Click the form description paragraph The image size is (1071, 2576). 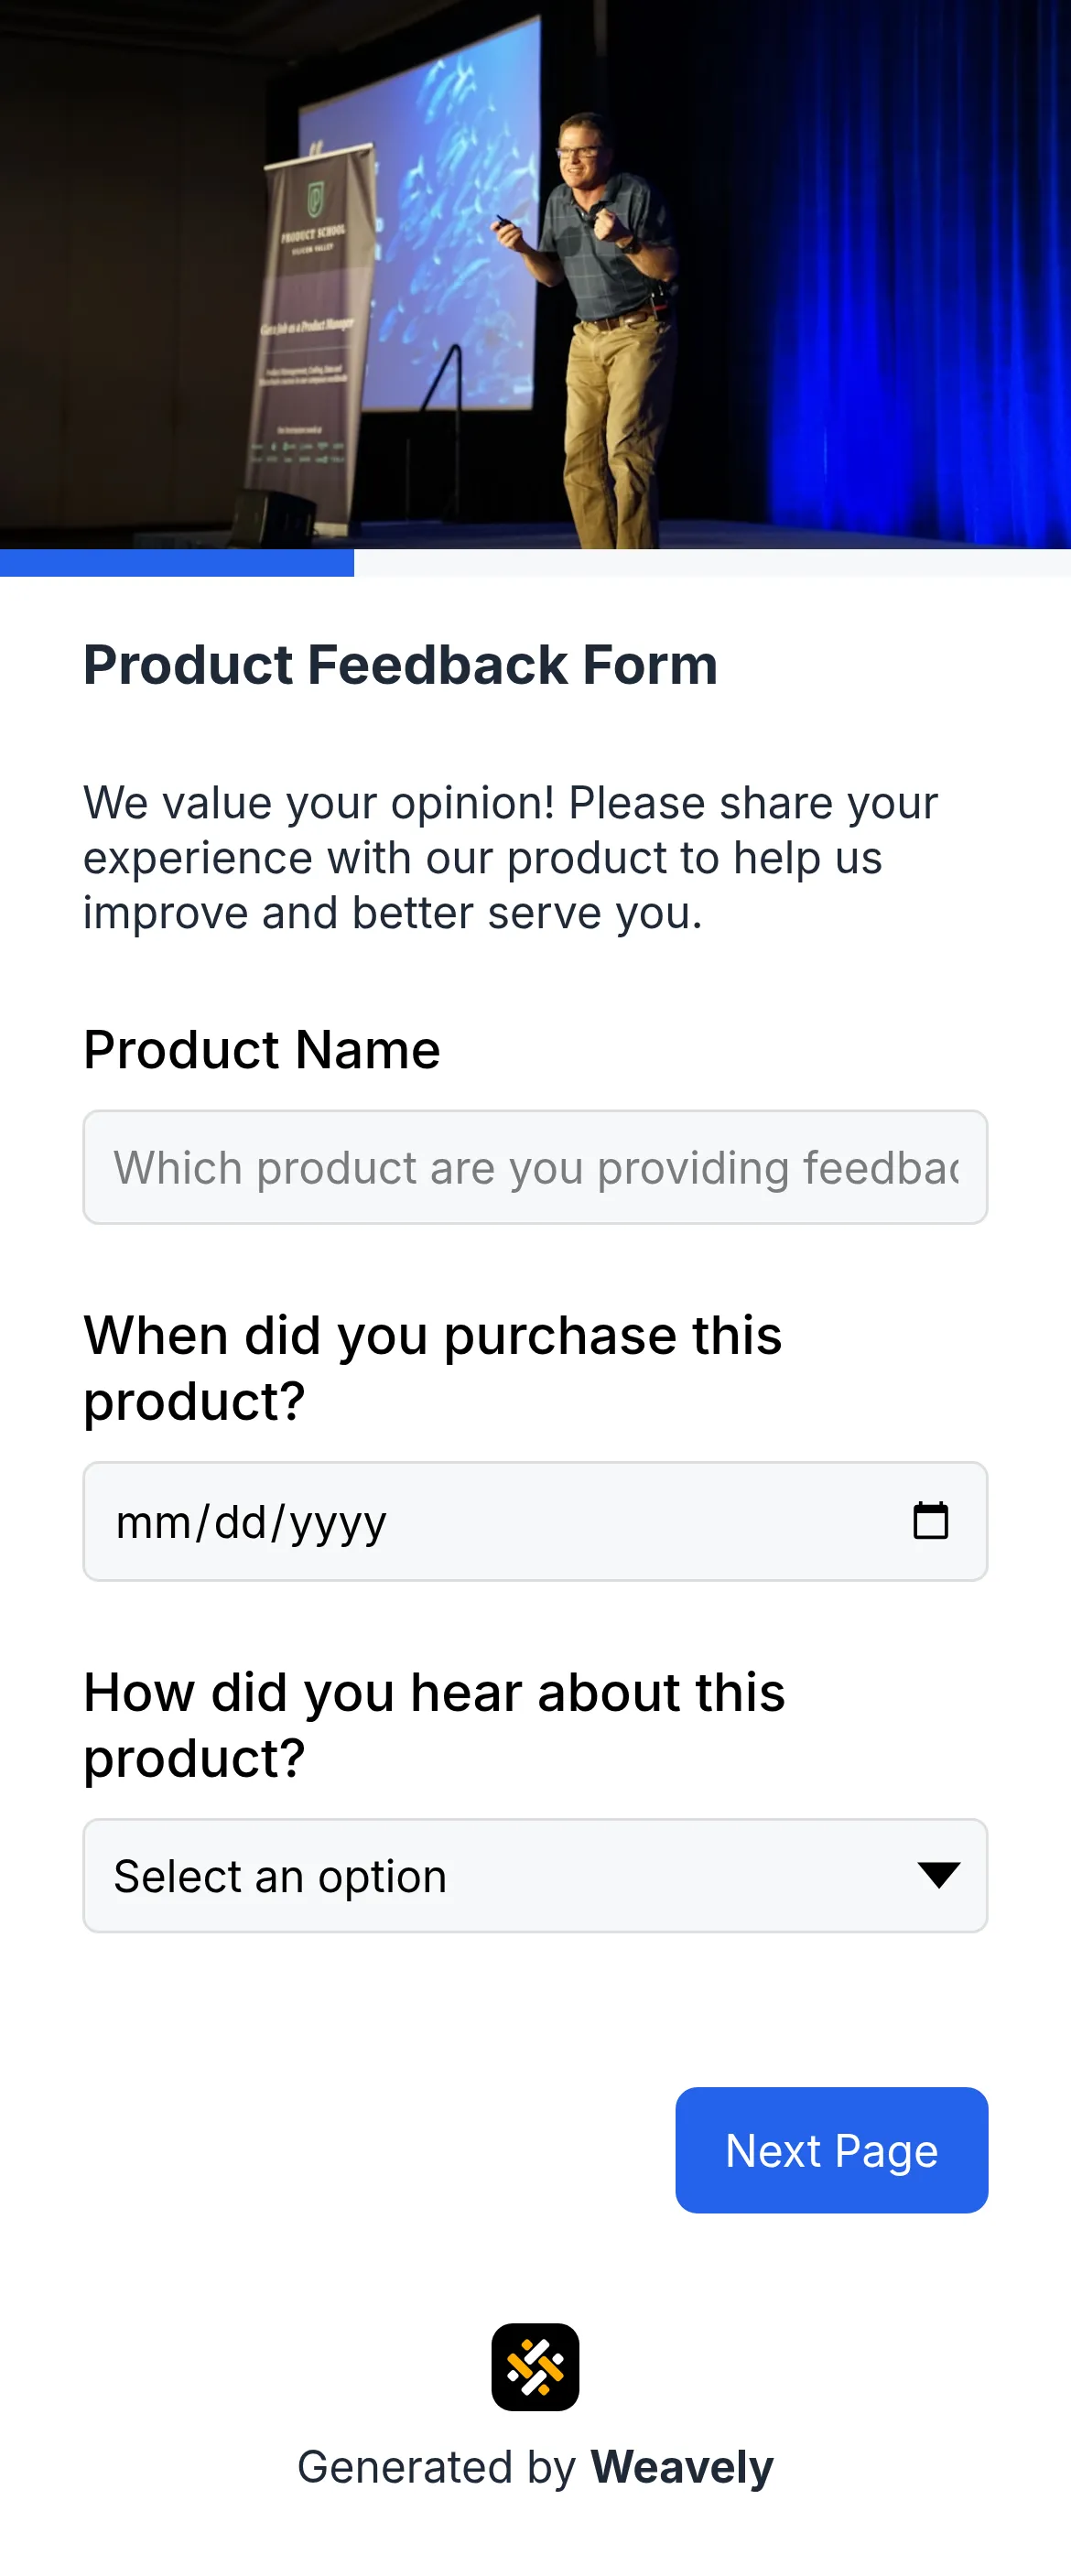tap(510, 856)
